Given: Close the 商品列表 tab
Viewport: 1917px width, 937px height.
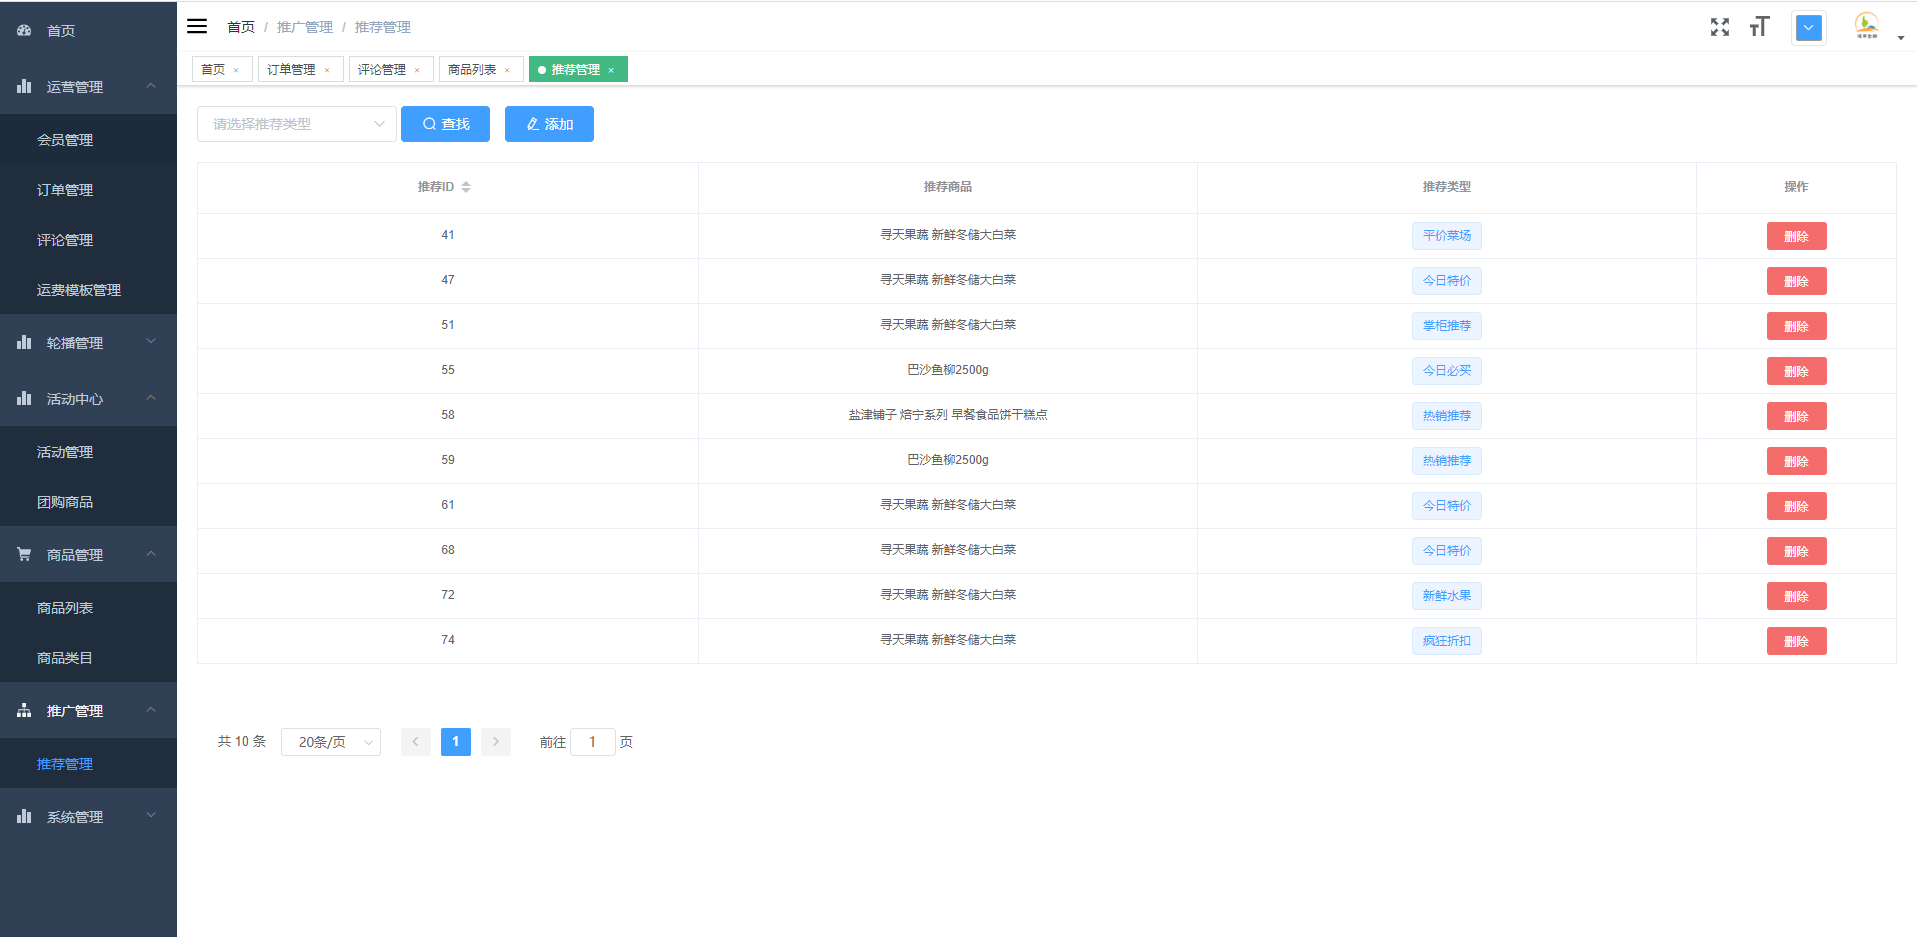Looking at the screenshot, I should (x=507, y=70).
